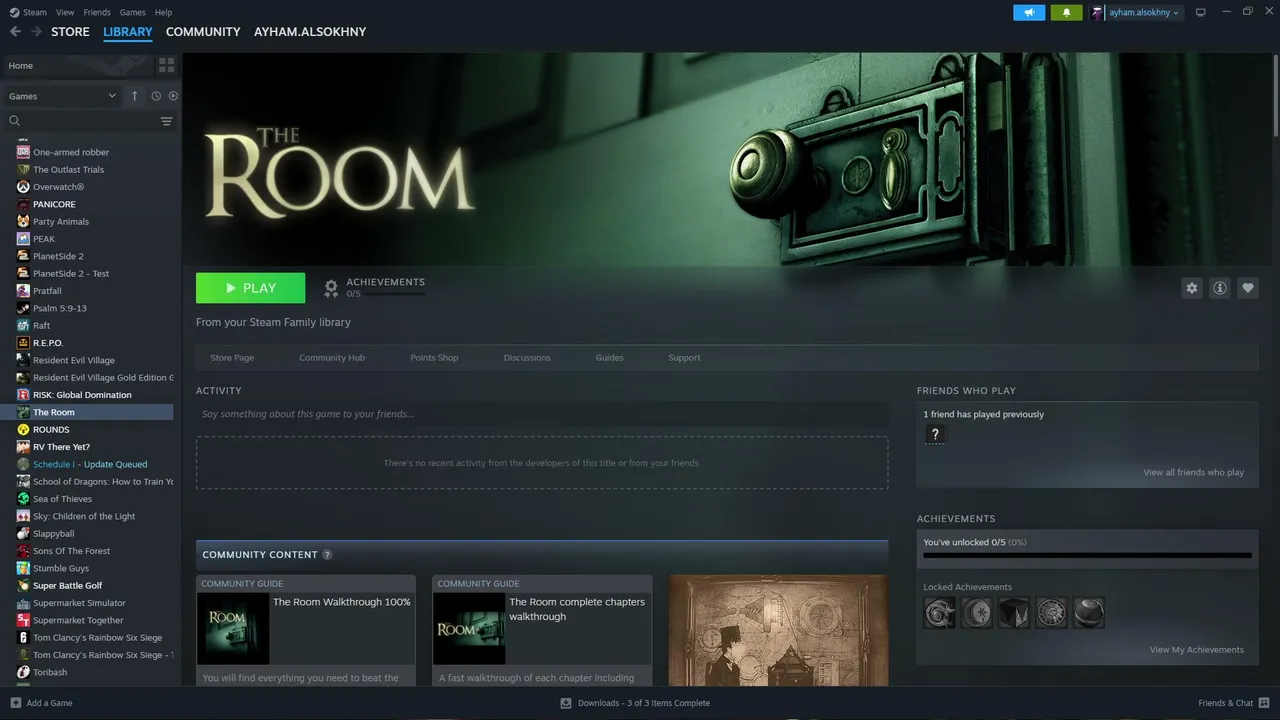
Task: Expand the Games collection dropdown
Action: coord(62,96)
